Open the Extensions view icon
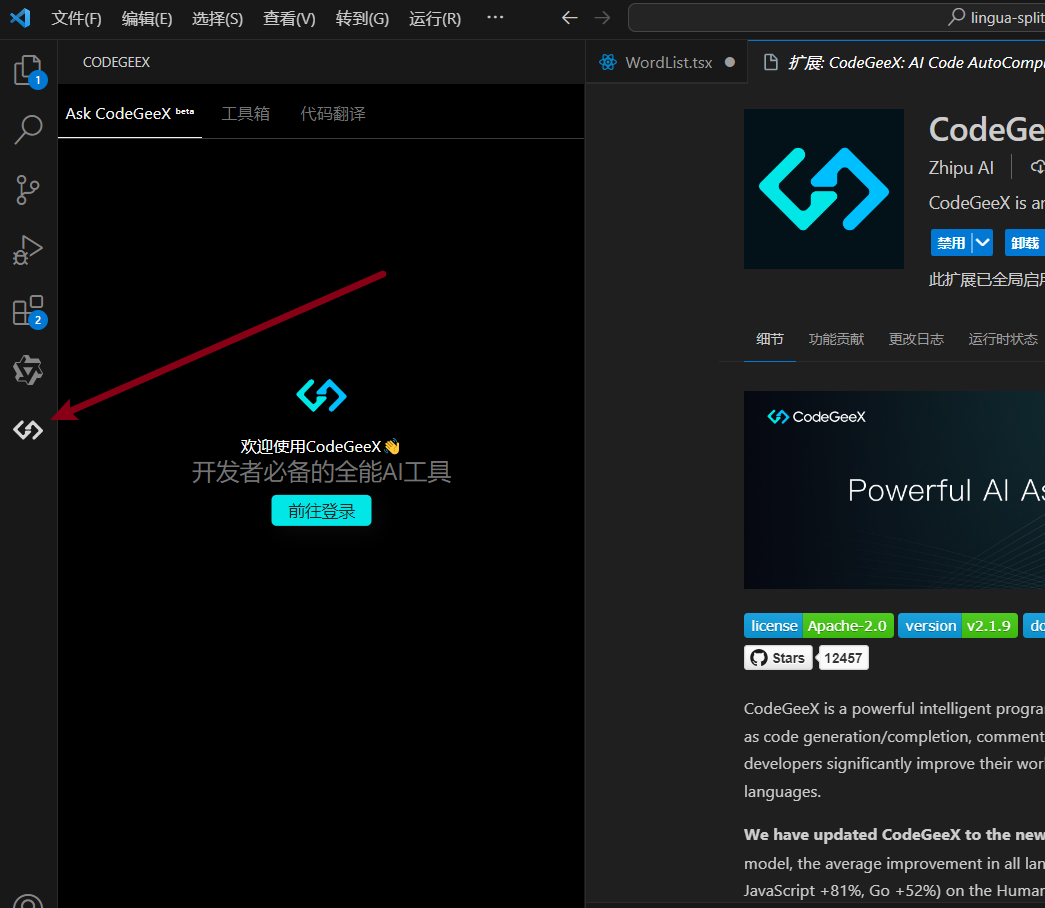 28,311
